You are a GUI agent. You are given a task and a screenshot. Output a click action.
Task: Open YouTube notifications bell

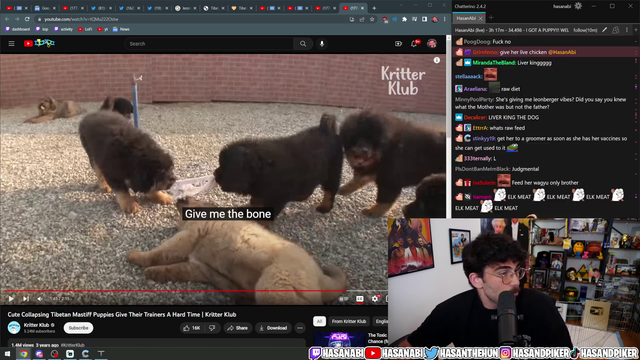click(x=414, y=44)
